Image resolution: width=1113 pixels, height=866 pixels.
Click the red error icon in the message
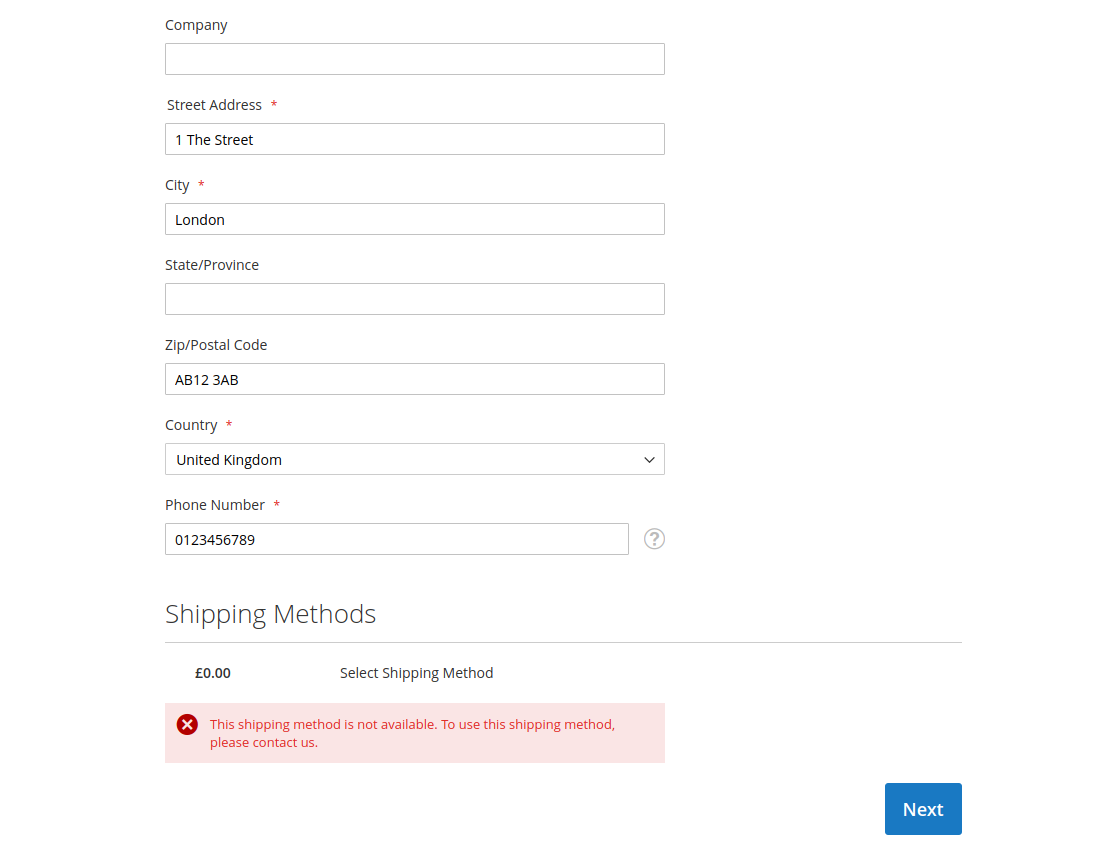coord(187,724)
